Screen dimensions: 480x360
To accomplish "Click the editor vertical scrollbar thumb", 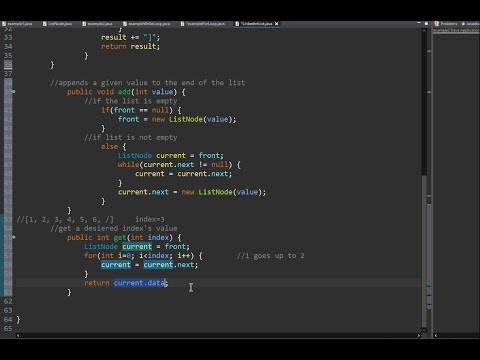I will pos(424,250).
